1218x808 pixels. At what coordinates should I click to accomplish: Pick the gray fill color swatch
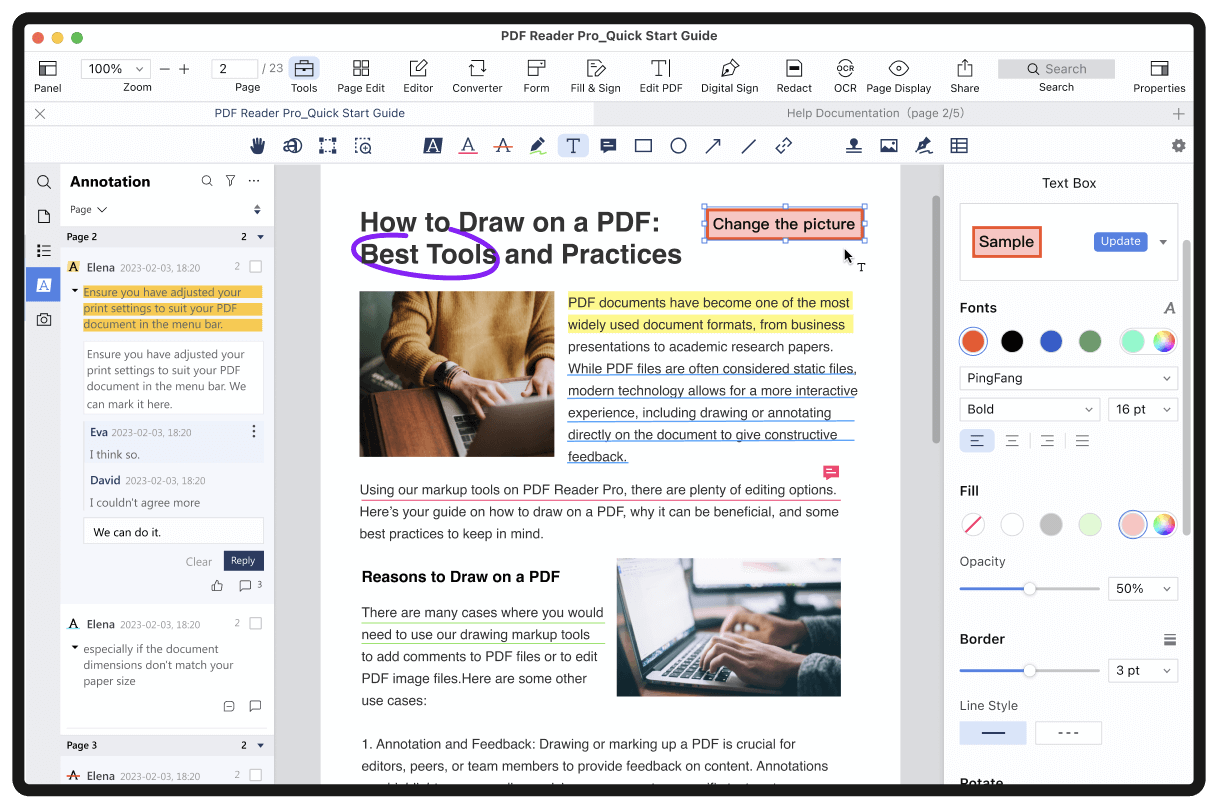[x=1050, y=524]
